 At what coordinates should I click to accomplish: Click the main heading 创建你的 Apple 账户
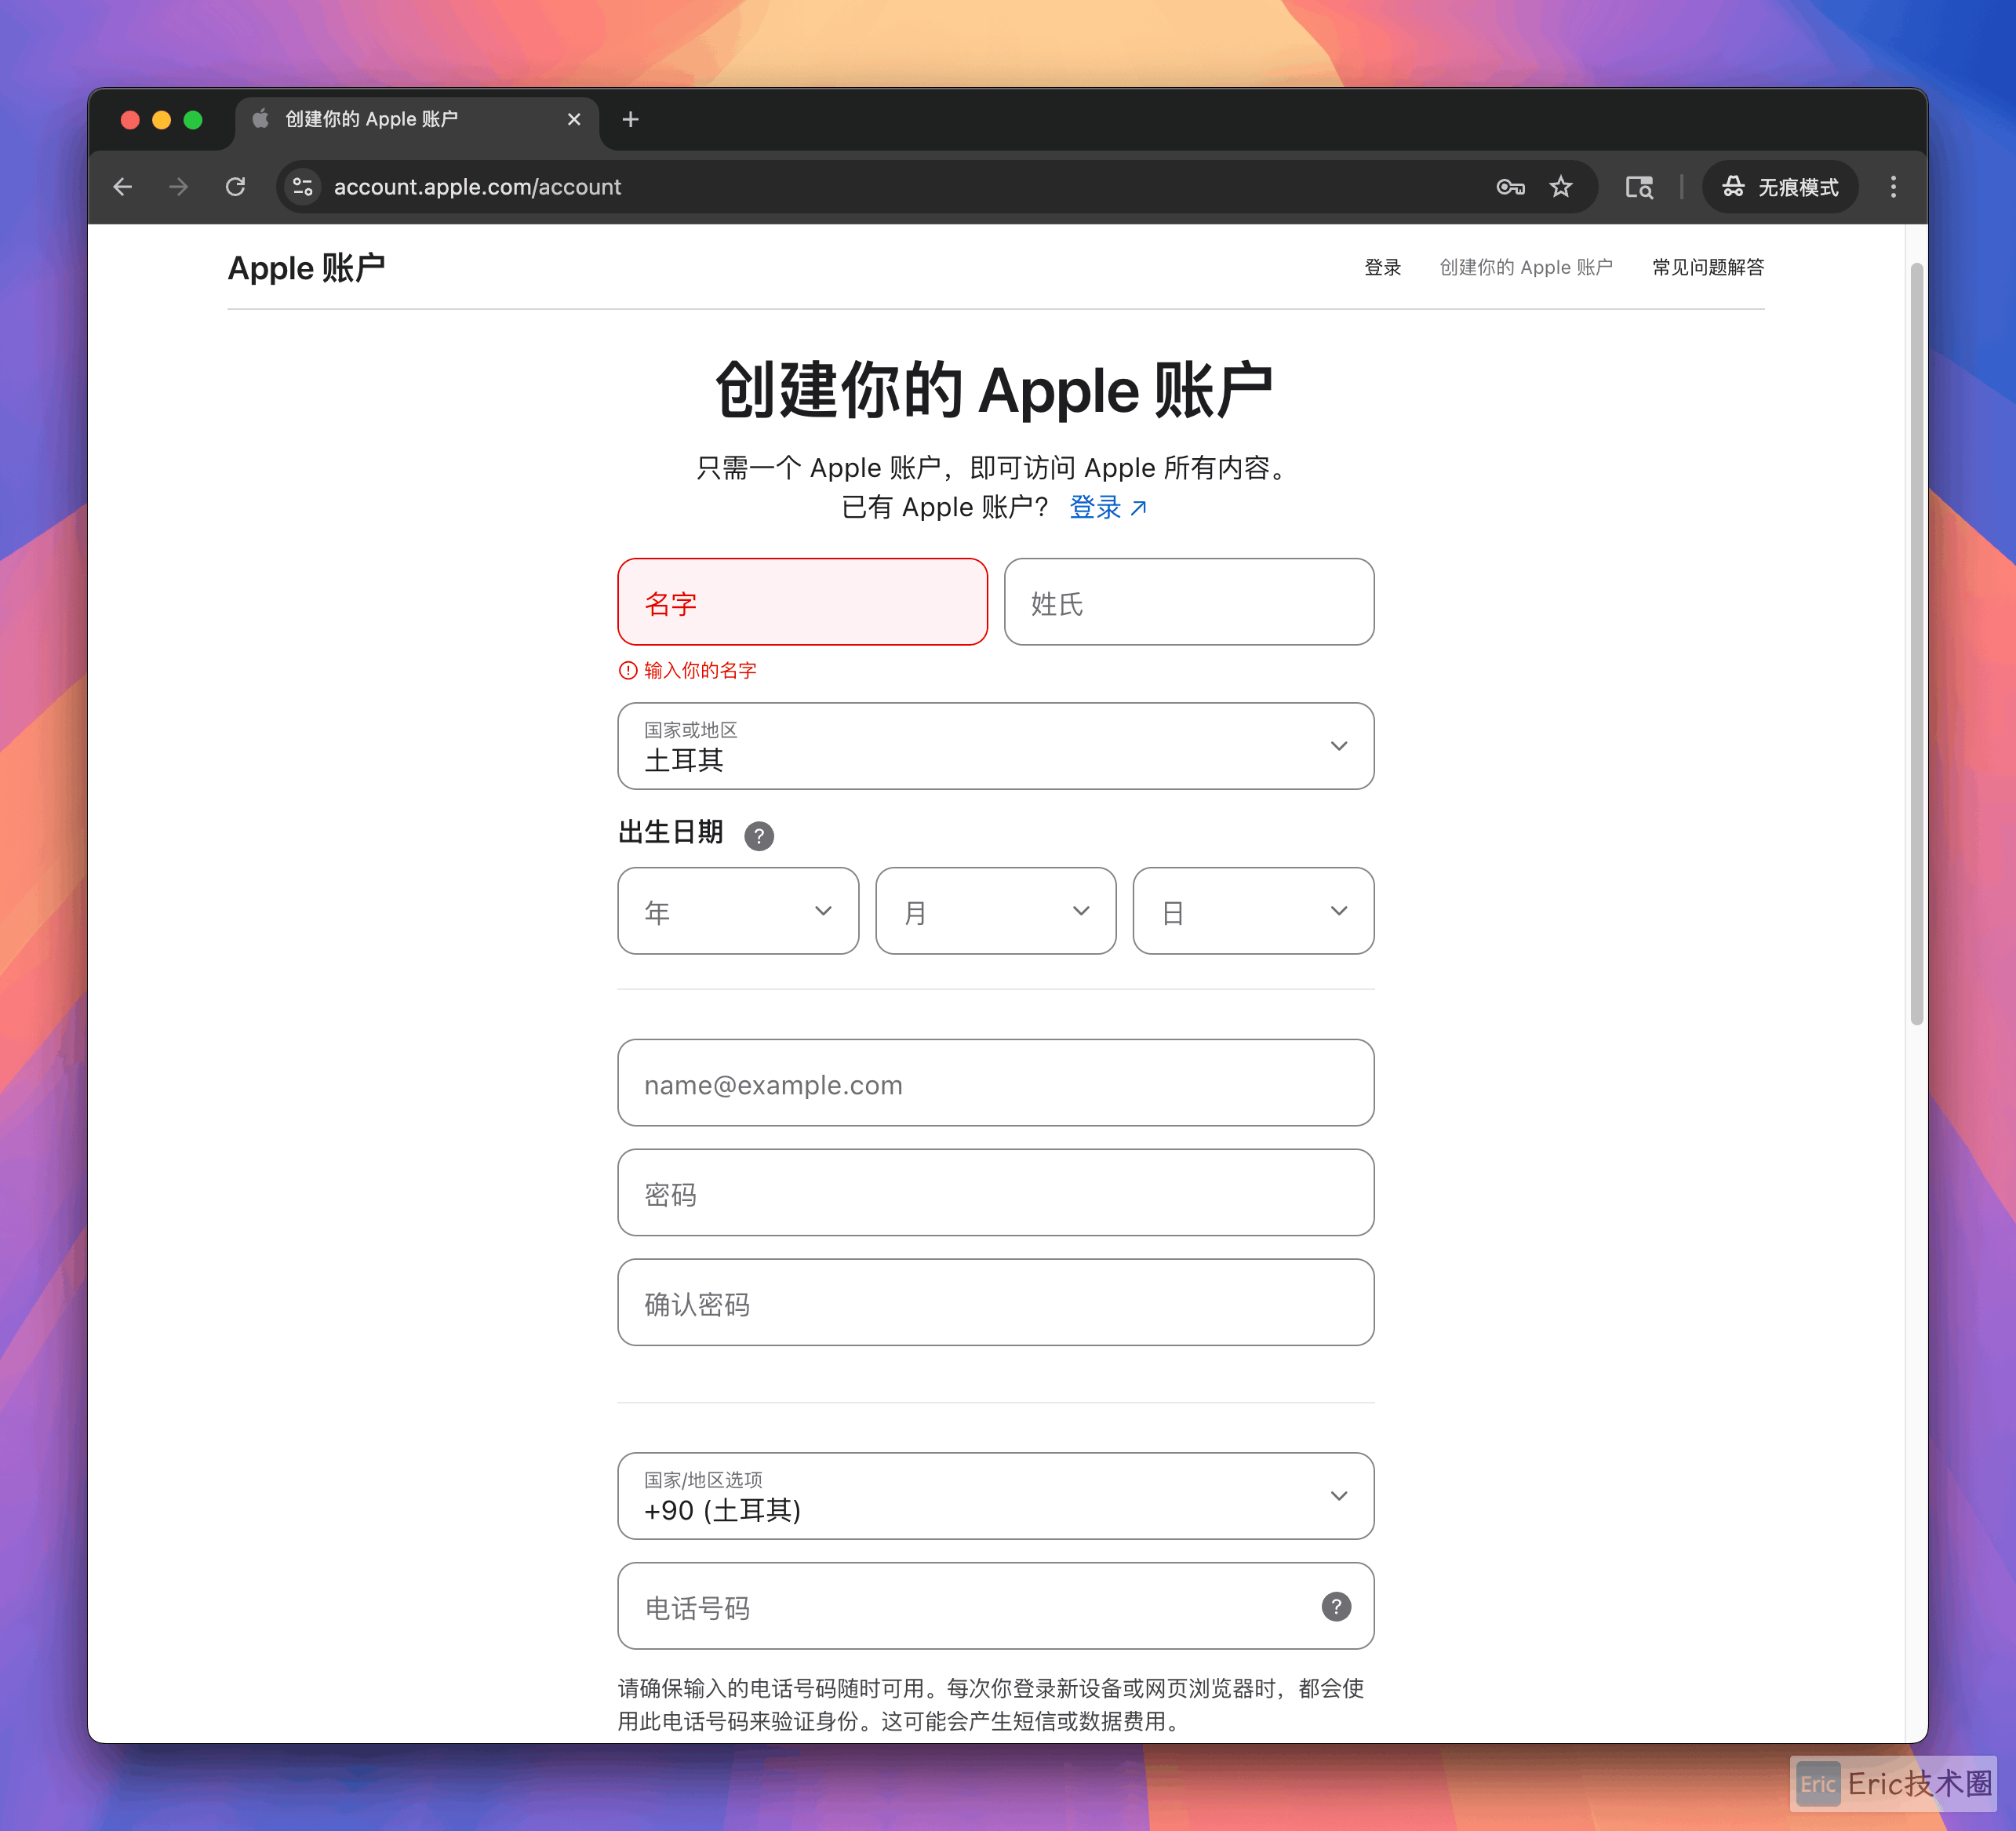pos(994,391)
